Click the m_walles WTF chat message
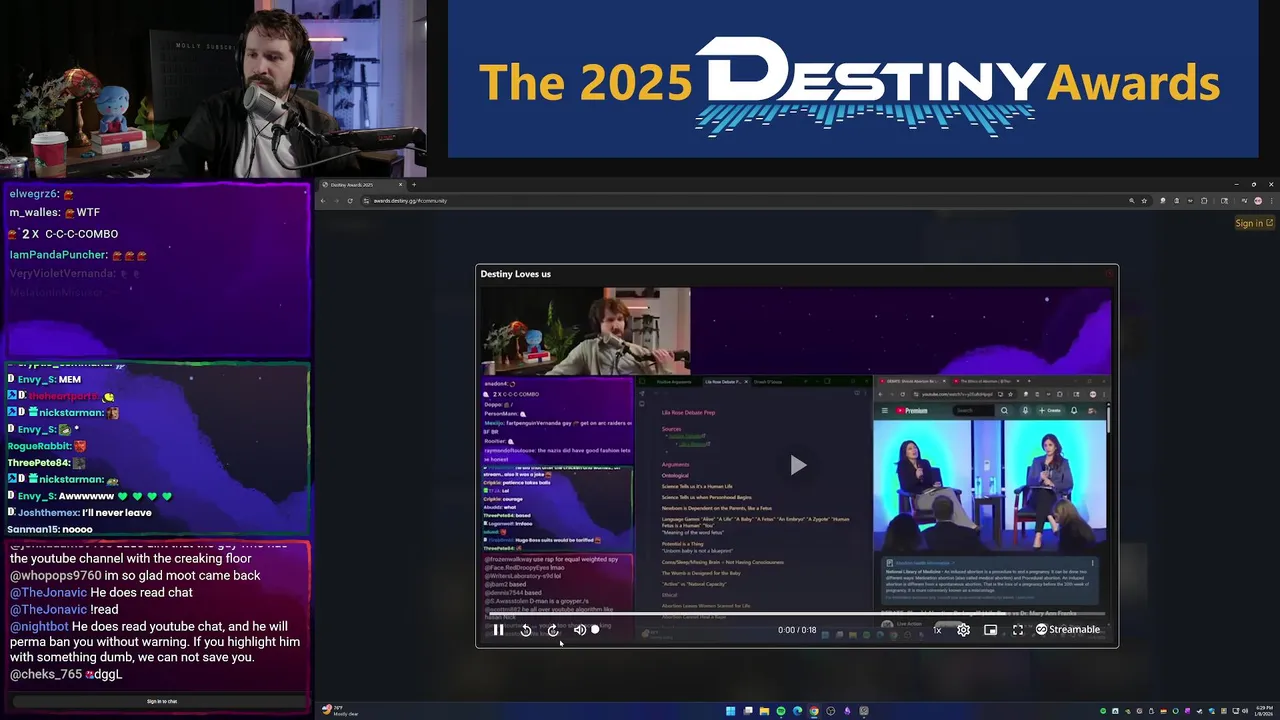The image size is (1280, 720). [x=55, y=212]
